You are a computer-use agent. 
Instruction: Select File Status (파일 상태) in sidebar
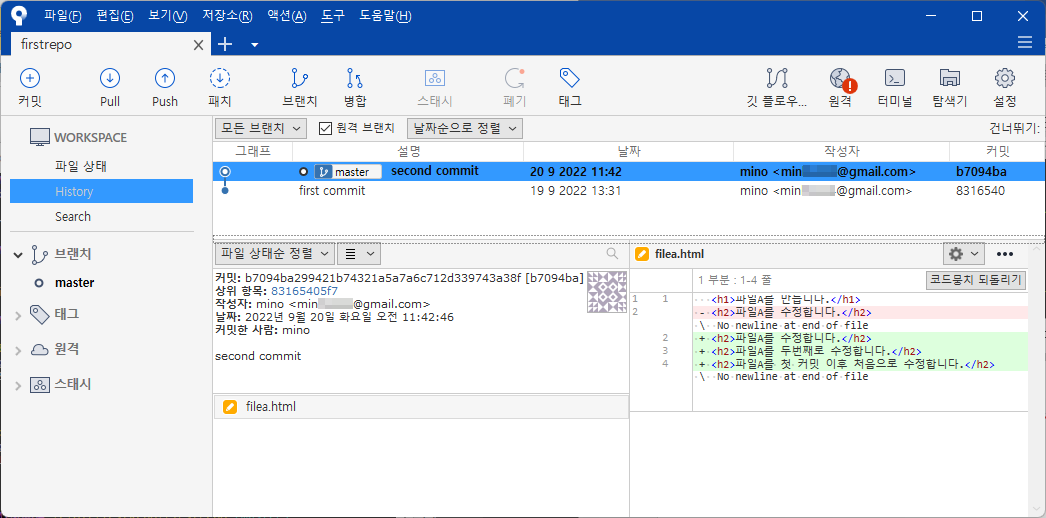point(81,166)
